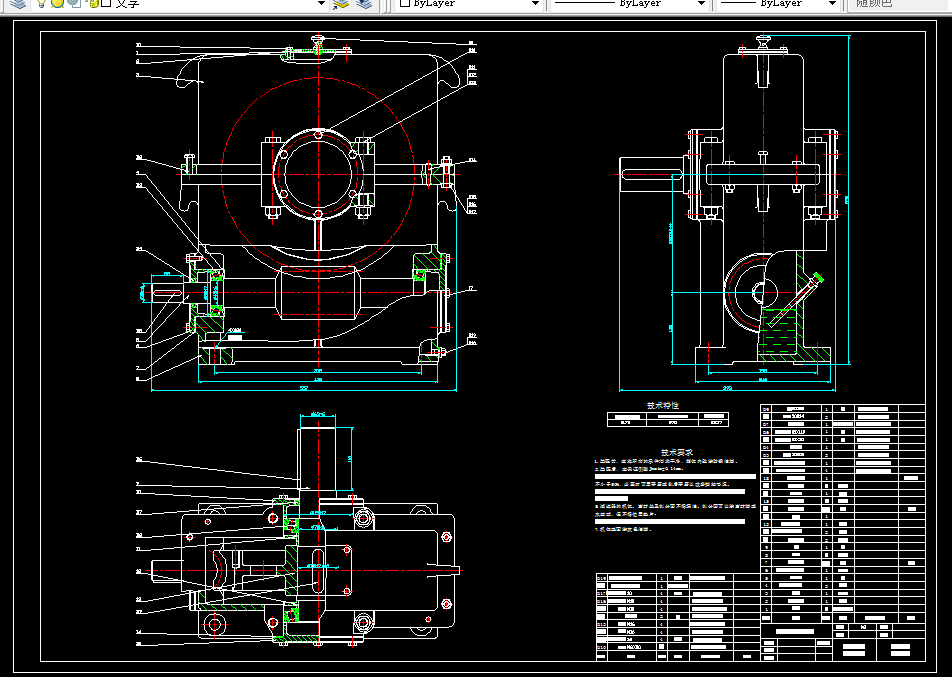Screen dimensions: 952x677
Task: Select the 技术特性 heading text
Action: (662, 405)
